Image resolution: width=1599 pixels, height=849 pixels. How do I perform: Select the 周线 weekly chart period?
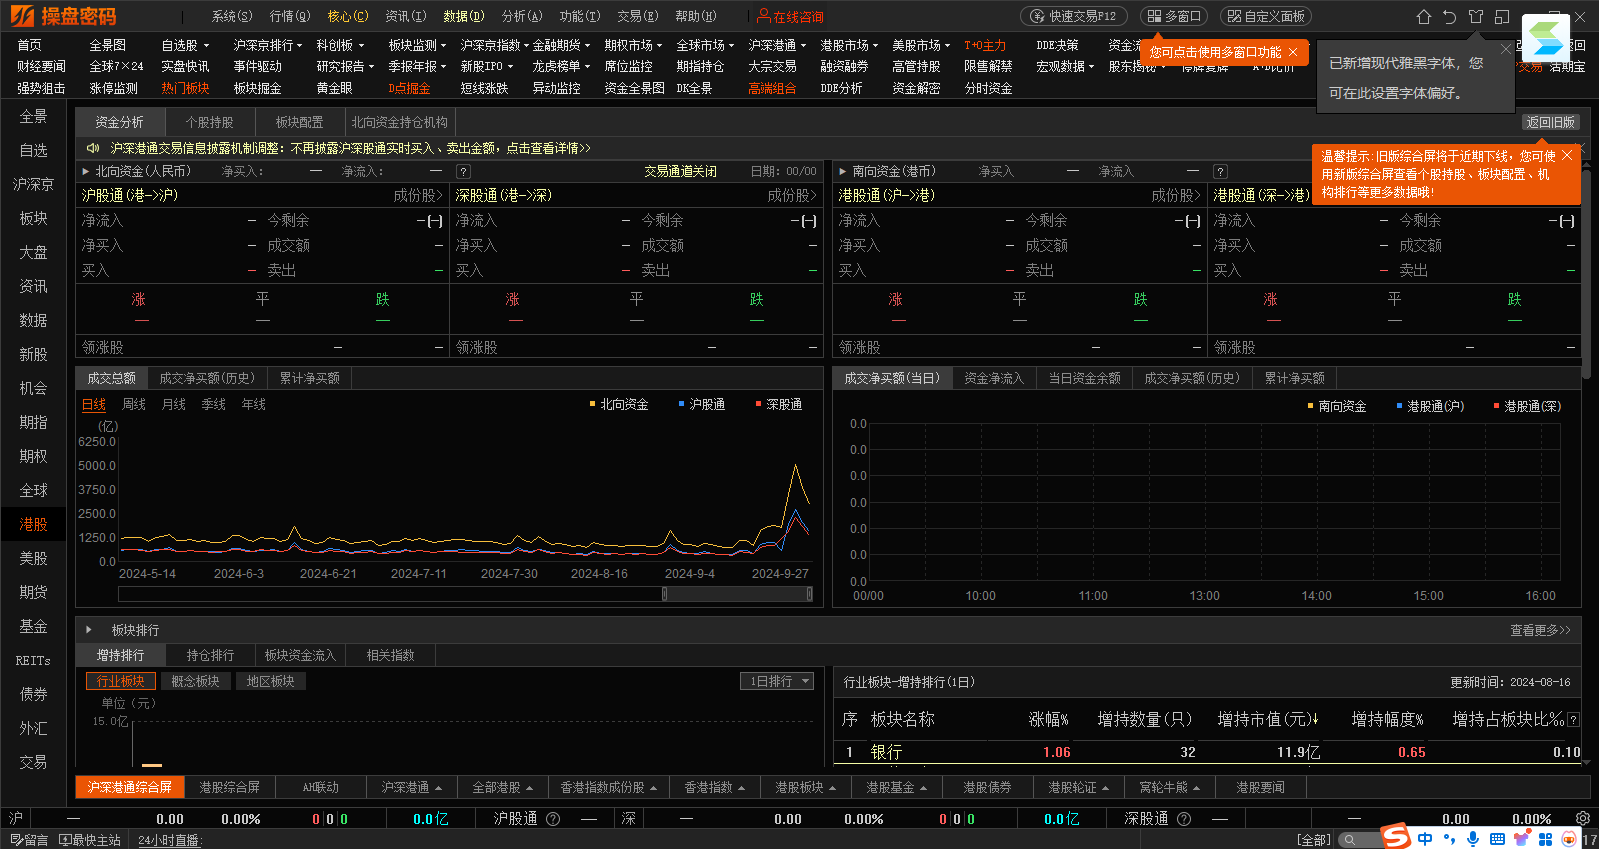pyautogui.click(x=134, y=405)
